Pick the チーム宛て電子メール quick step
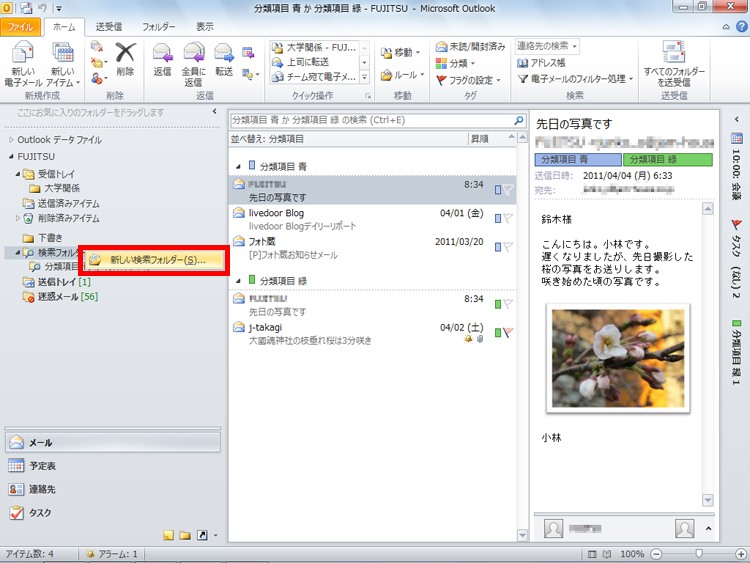750x563 pixels. (315, 77)
